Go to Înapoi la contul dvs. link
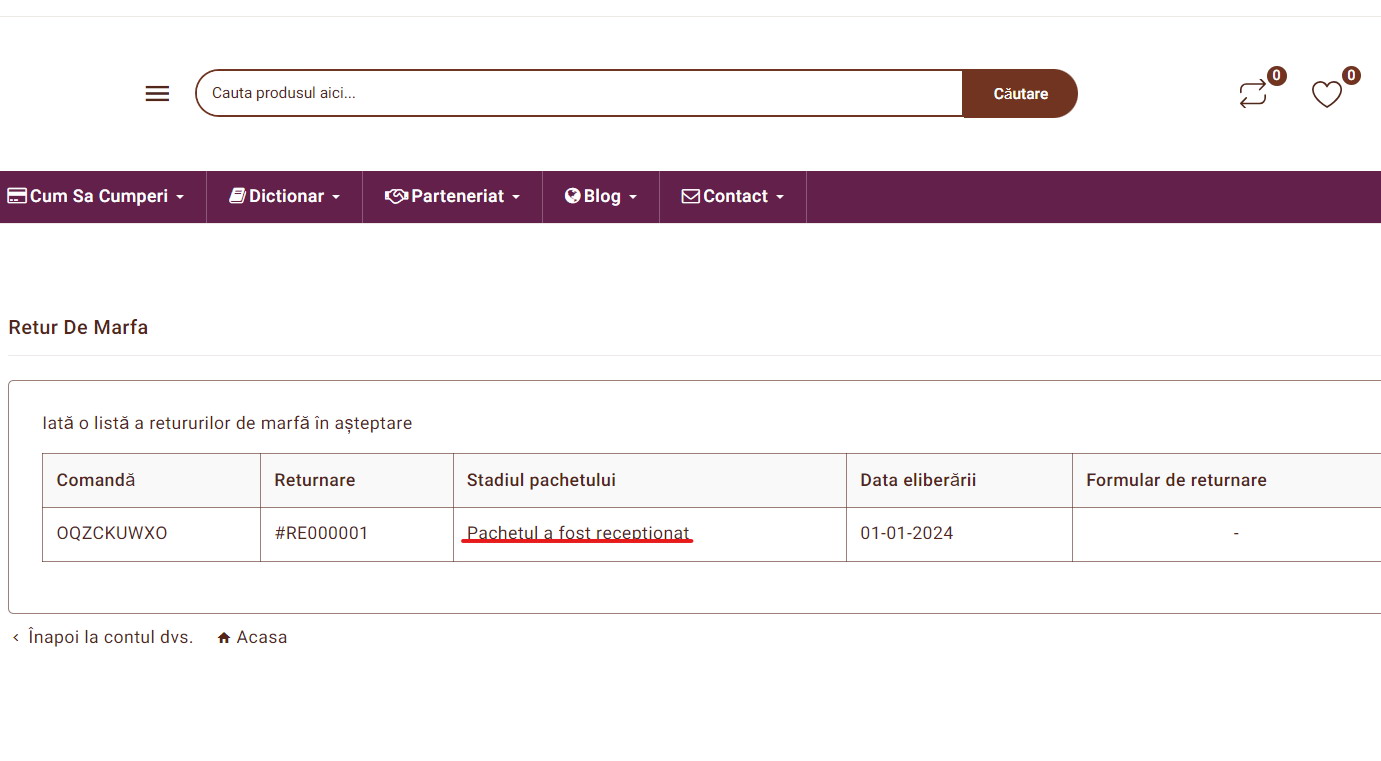Image resolution: width=1381 pixels, height=761 pixels. click(x=102, y=637)
